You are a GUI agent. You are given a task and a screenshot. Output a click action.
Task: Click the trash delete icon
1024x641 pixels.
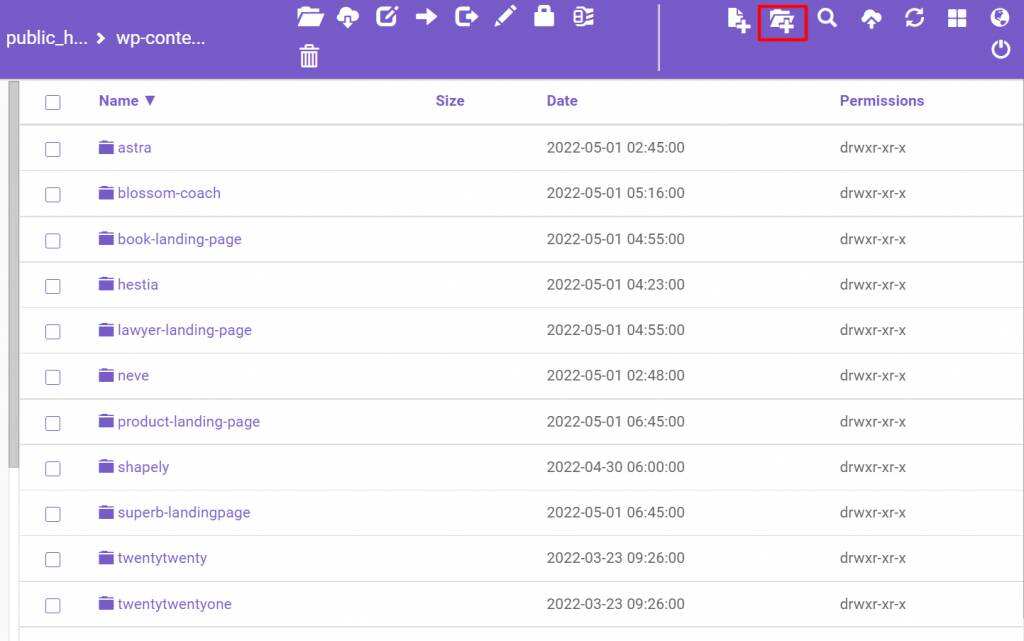point(309,56)
